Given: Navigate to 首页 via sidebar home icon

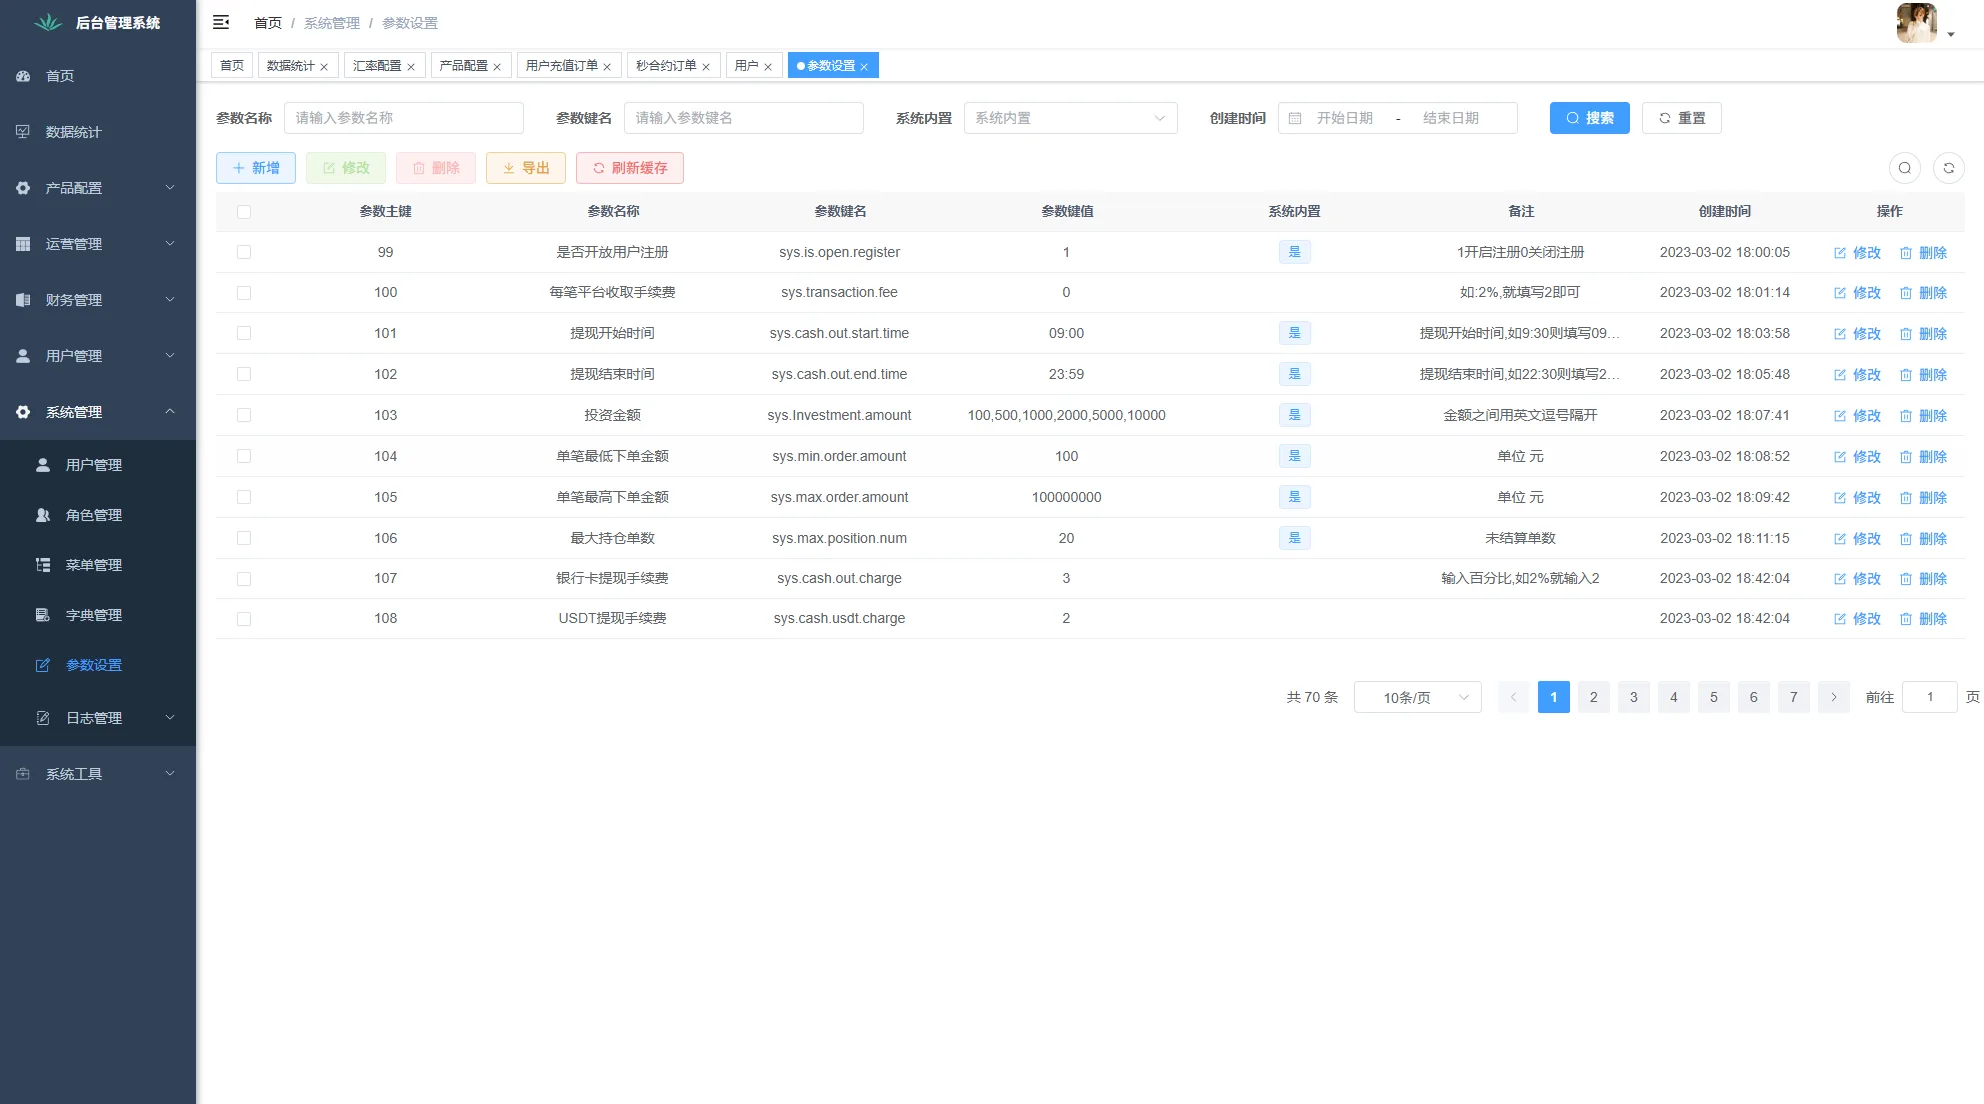Looking at the screenshot, I should click(57, 76).
